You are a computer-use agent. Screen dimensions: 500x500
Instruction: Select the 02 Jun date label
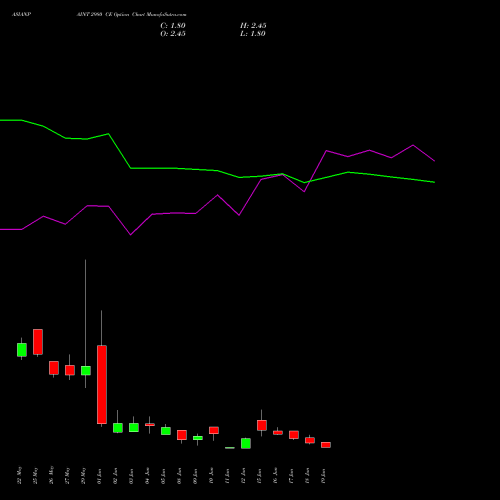tap(115, 476)
